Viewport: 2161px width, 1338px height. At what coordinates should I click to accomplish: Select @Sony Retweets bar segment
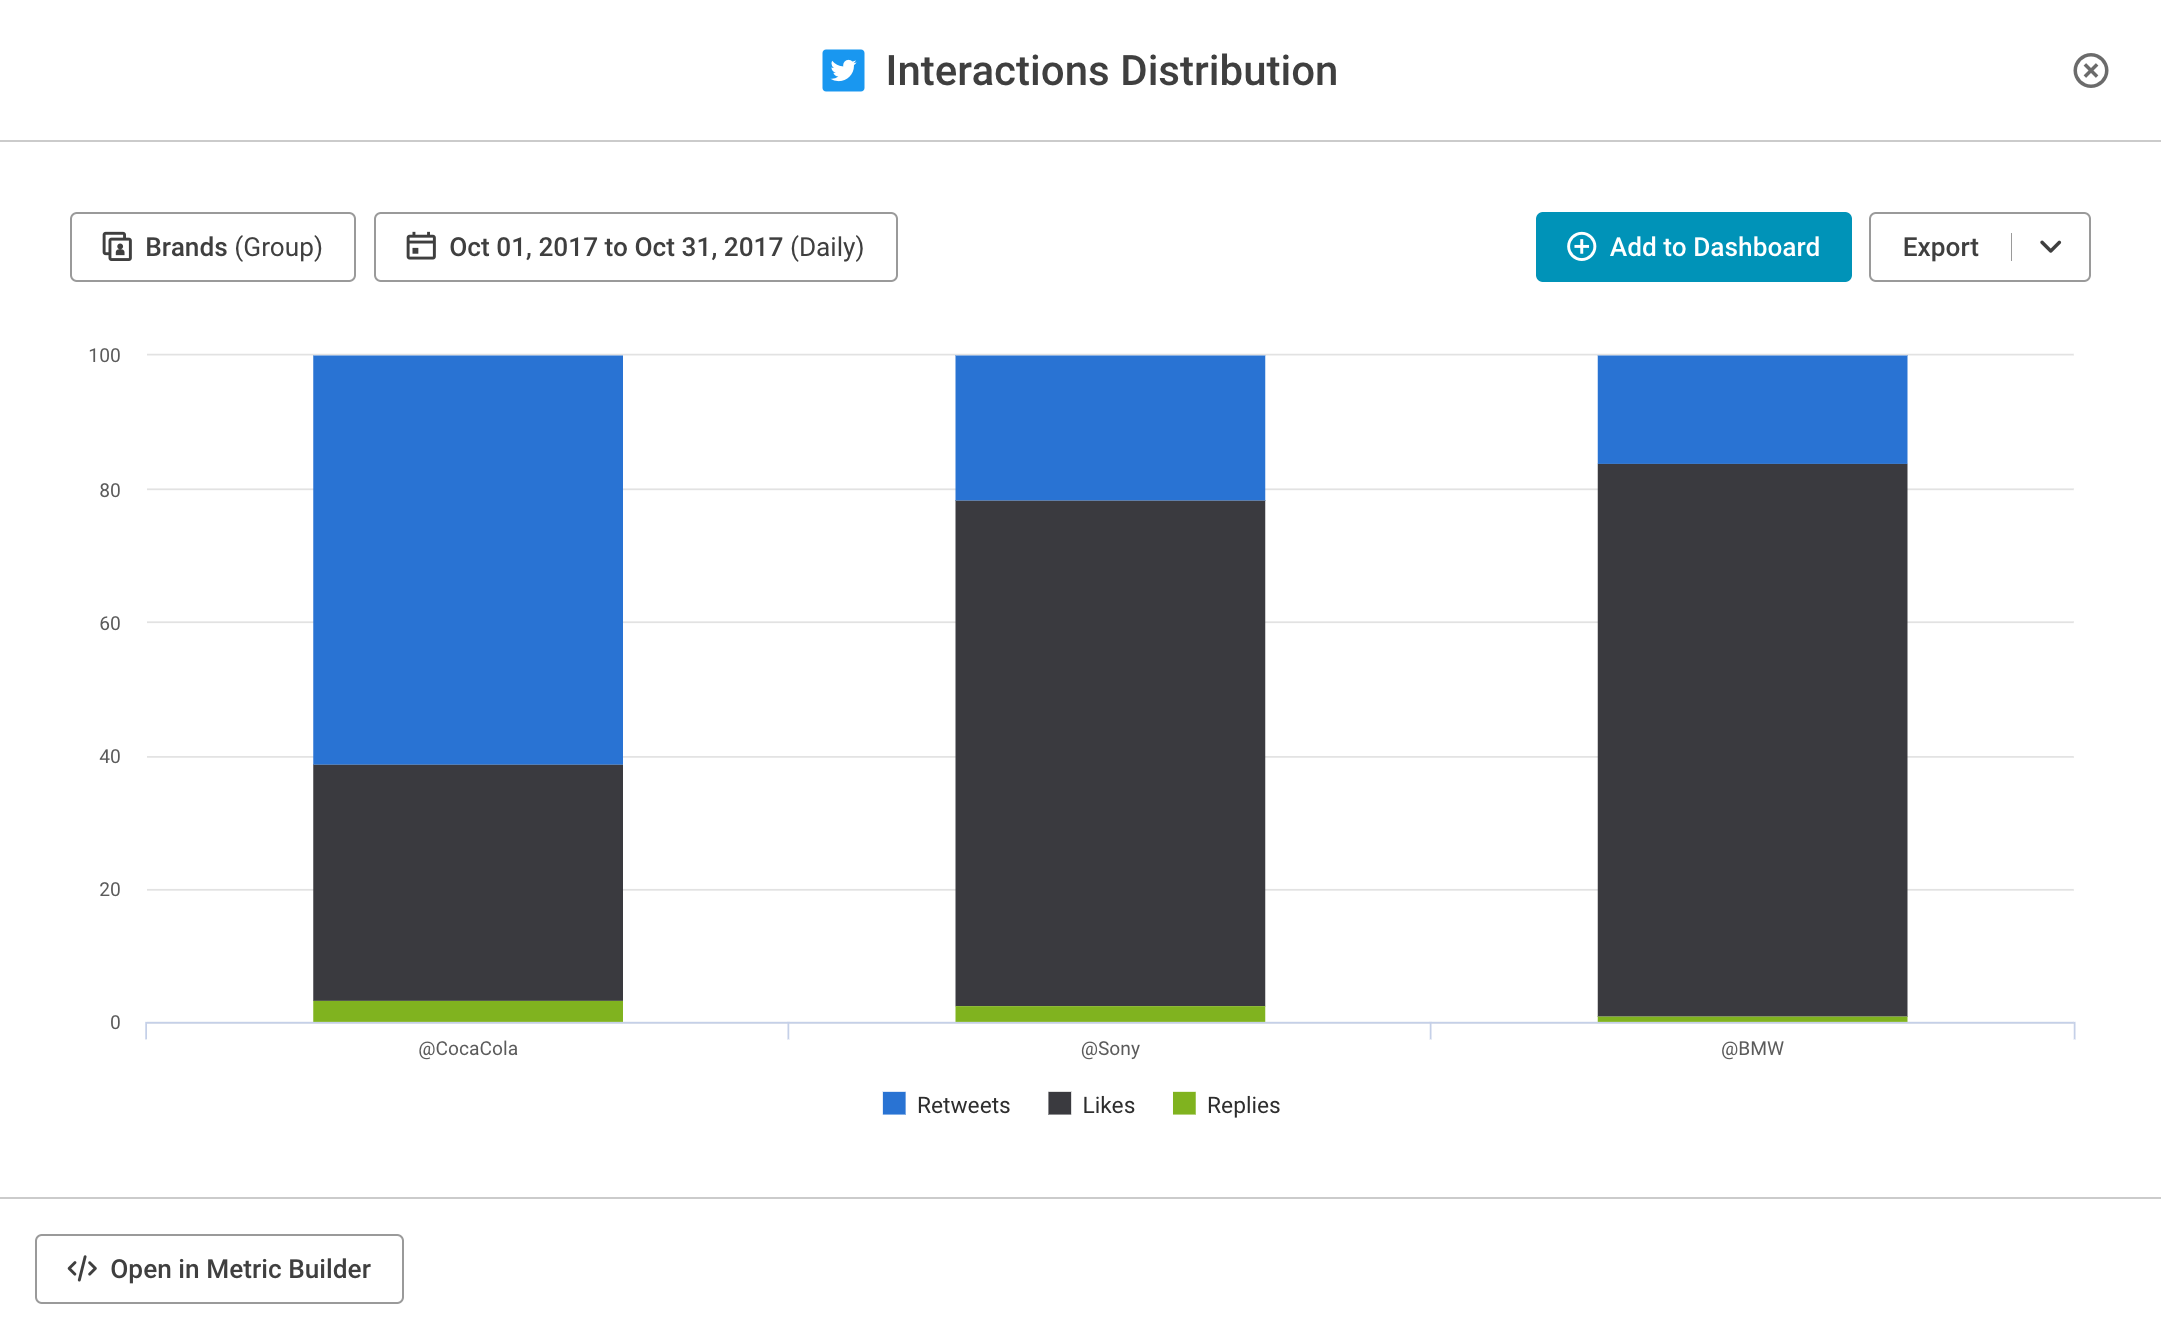pyautogui.click(x=1110, y=428)
